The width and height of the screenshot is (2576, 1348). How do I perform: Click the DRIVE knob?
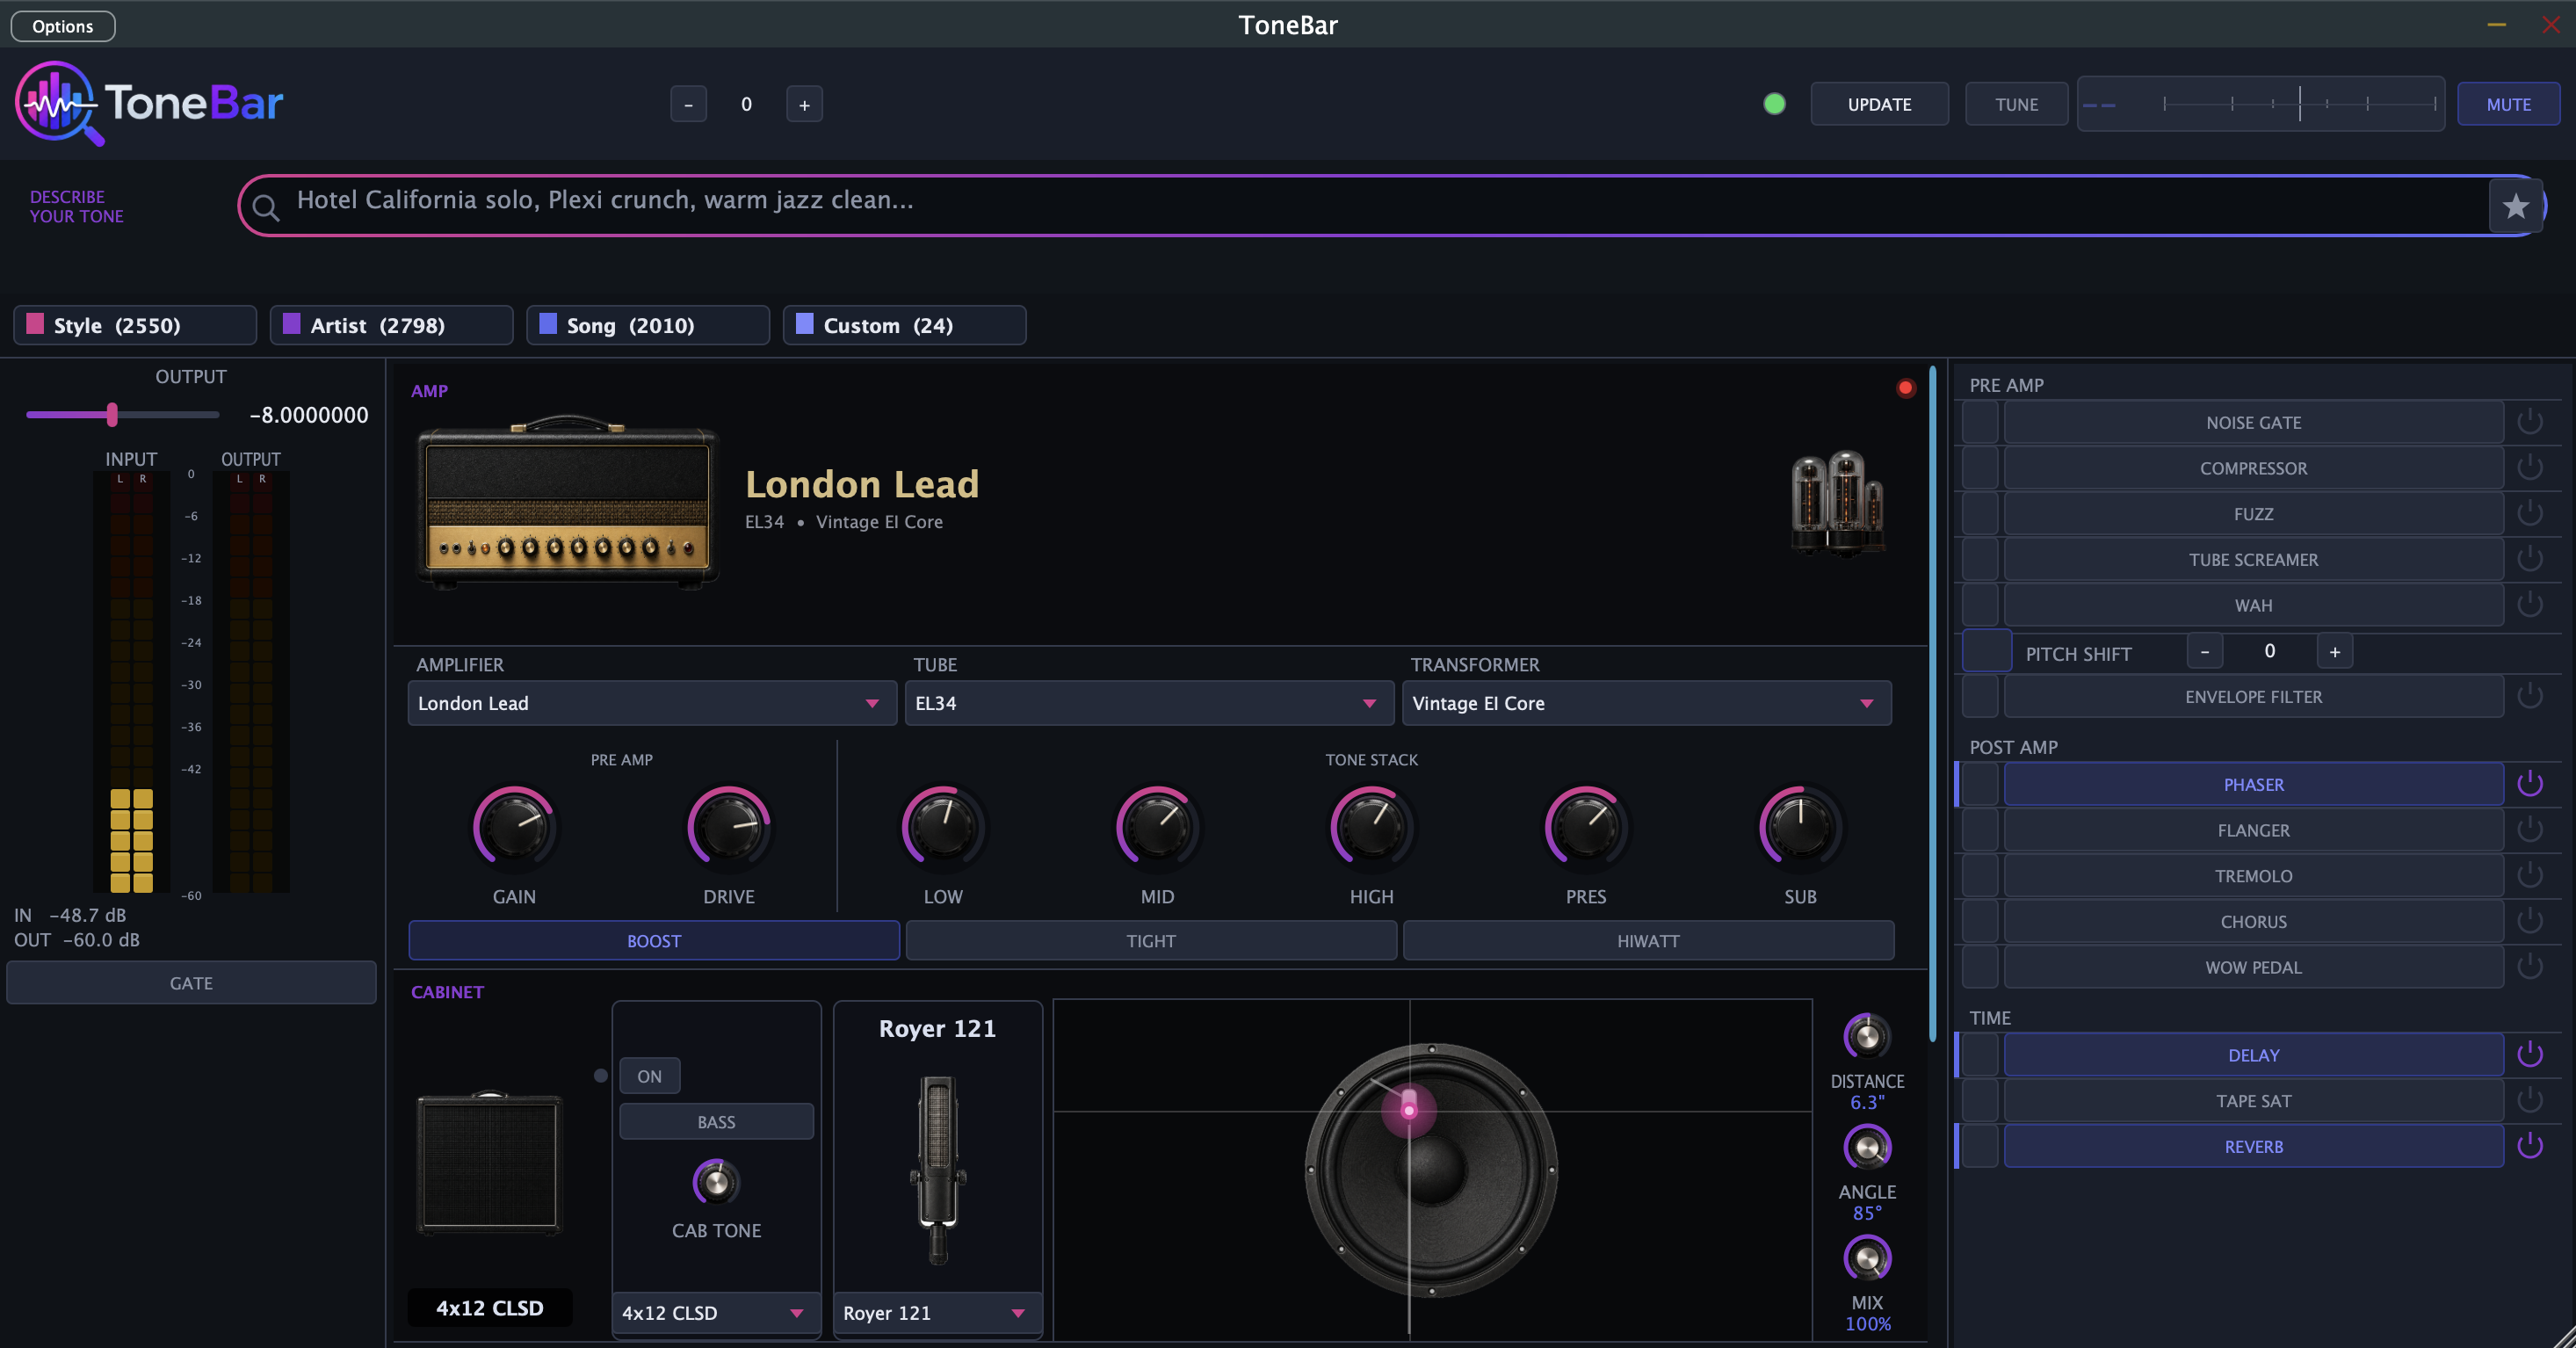(728, 828)
